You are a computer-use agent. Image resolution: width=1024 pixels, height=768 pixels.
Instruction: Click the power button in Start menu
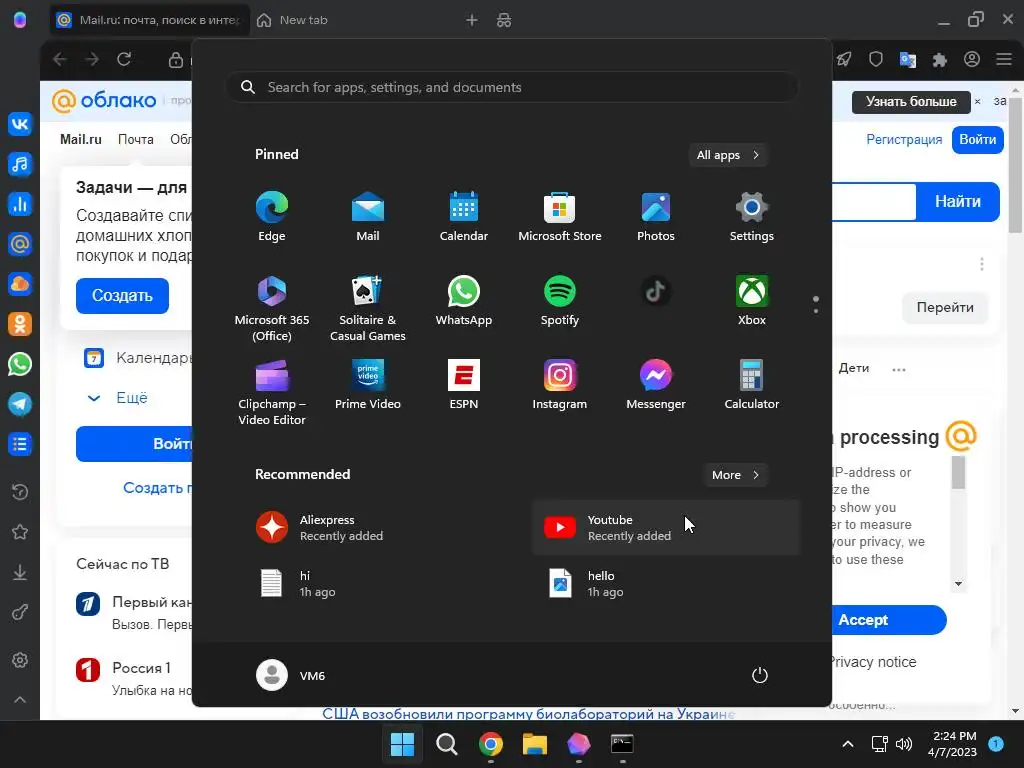760,675
